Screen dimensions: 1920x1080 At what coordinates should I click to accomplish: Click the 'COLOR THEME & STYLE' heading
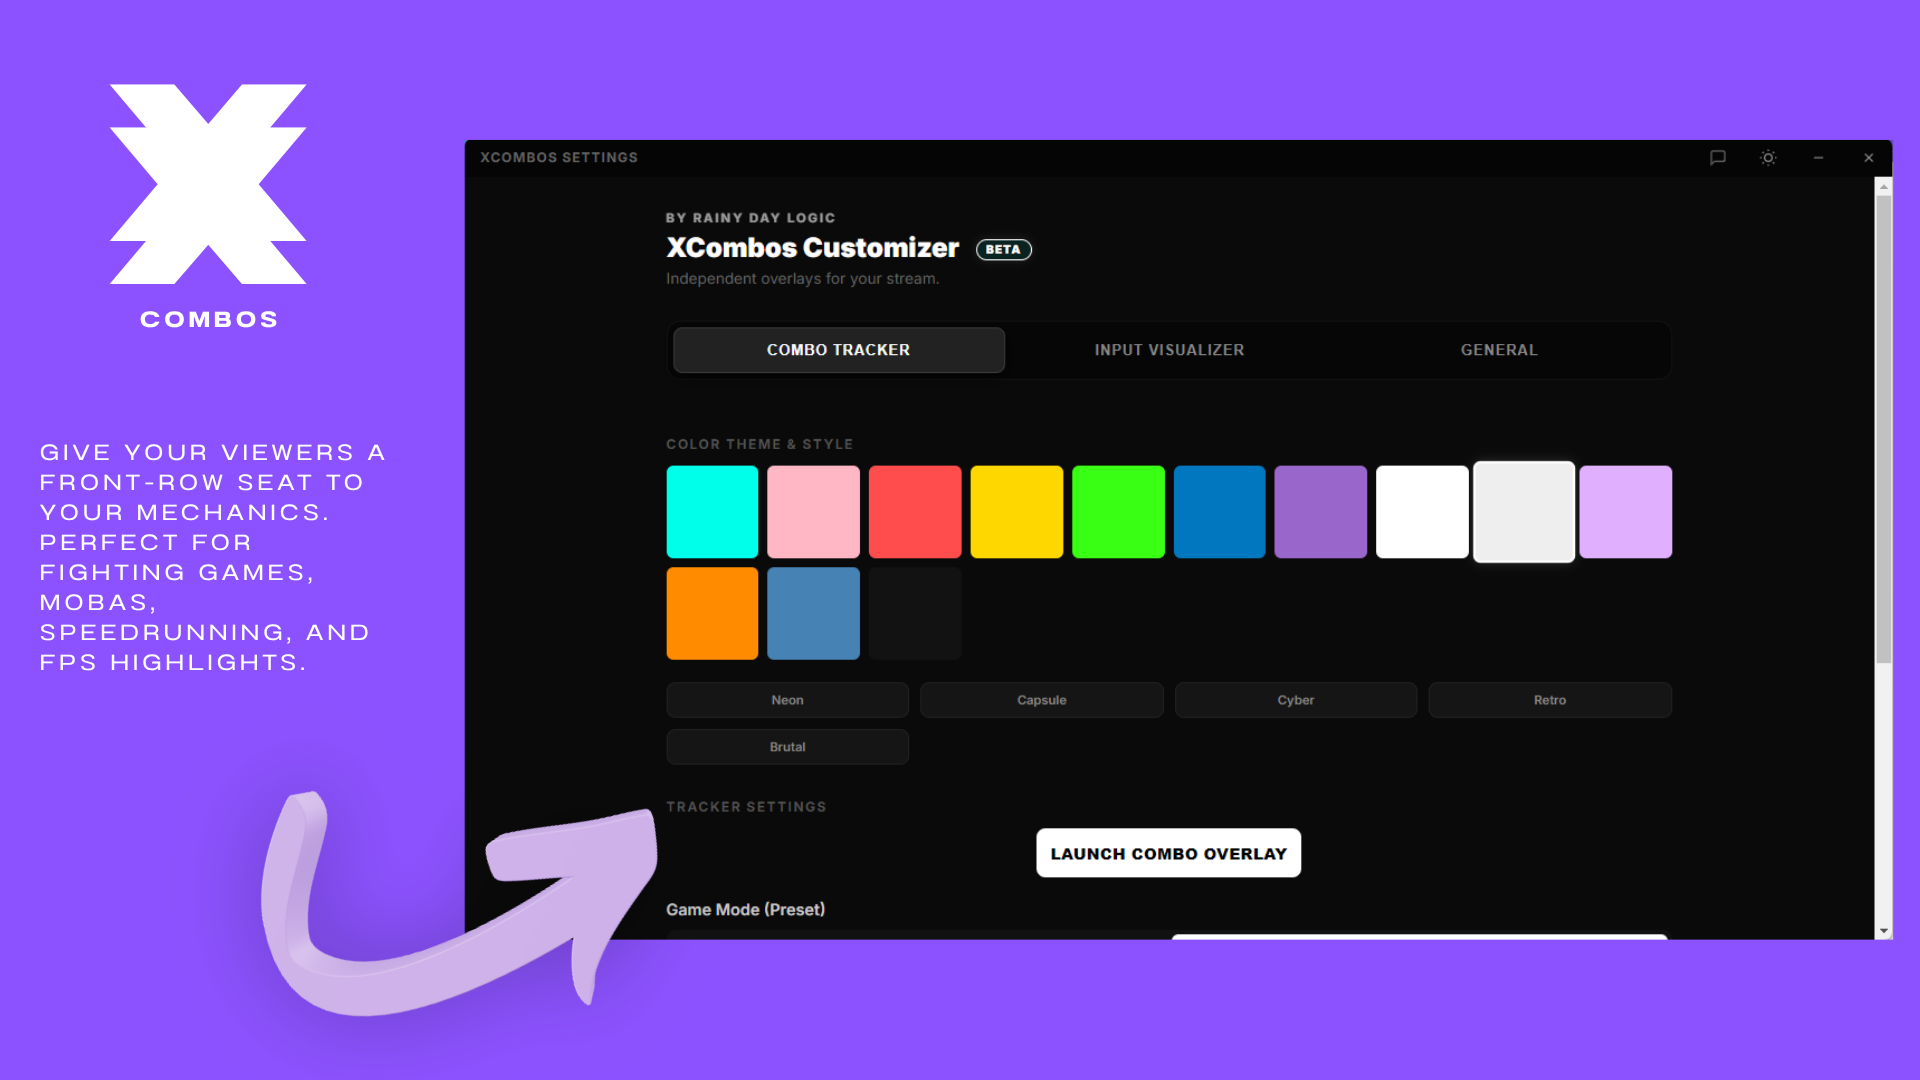tap(759, 444)
